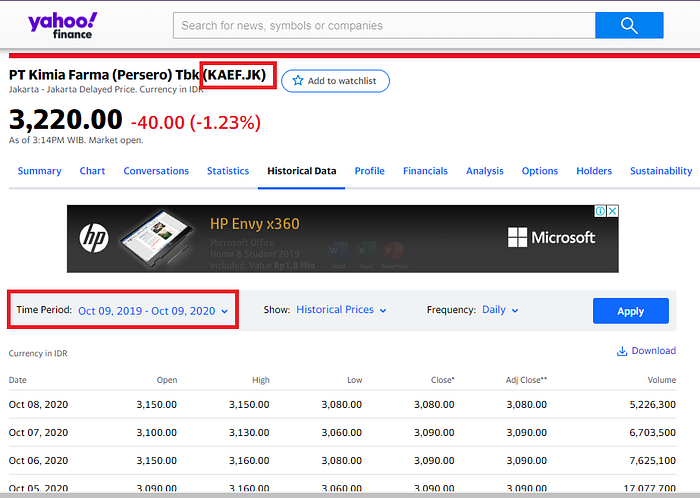View the Financials tab

point(425,171)
